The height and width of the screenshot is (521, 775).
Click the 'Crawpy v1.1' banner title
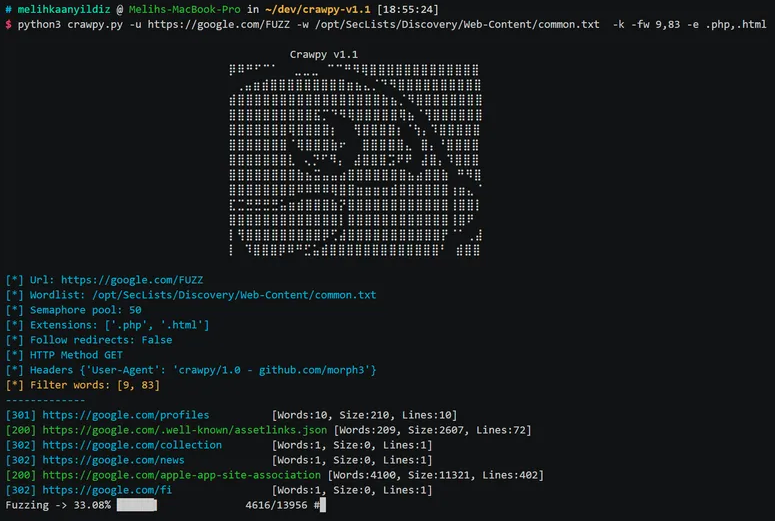[x=324, y=54]
